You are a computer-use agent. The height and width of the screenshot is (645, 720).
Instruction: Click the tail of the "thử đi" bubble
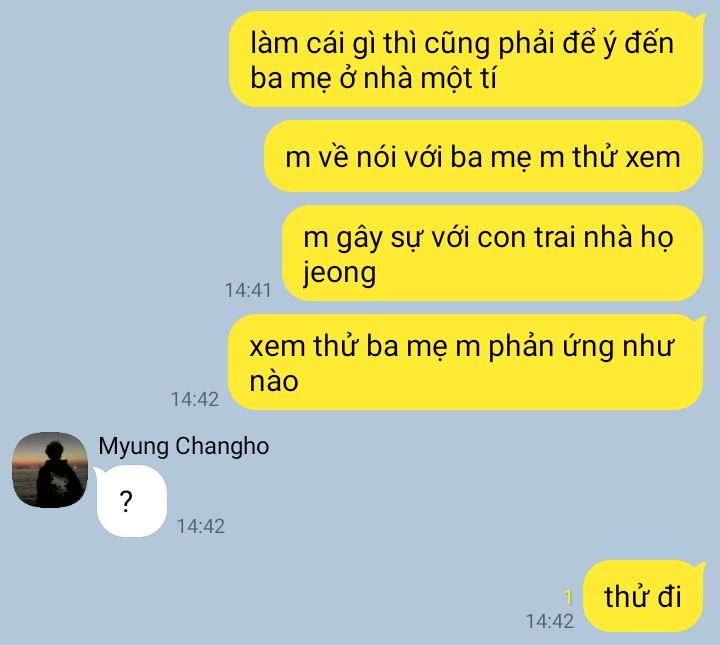(700, 567)
